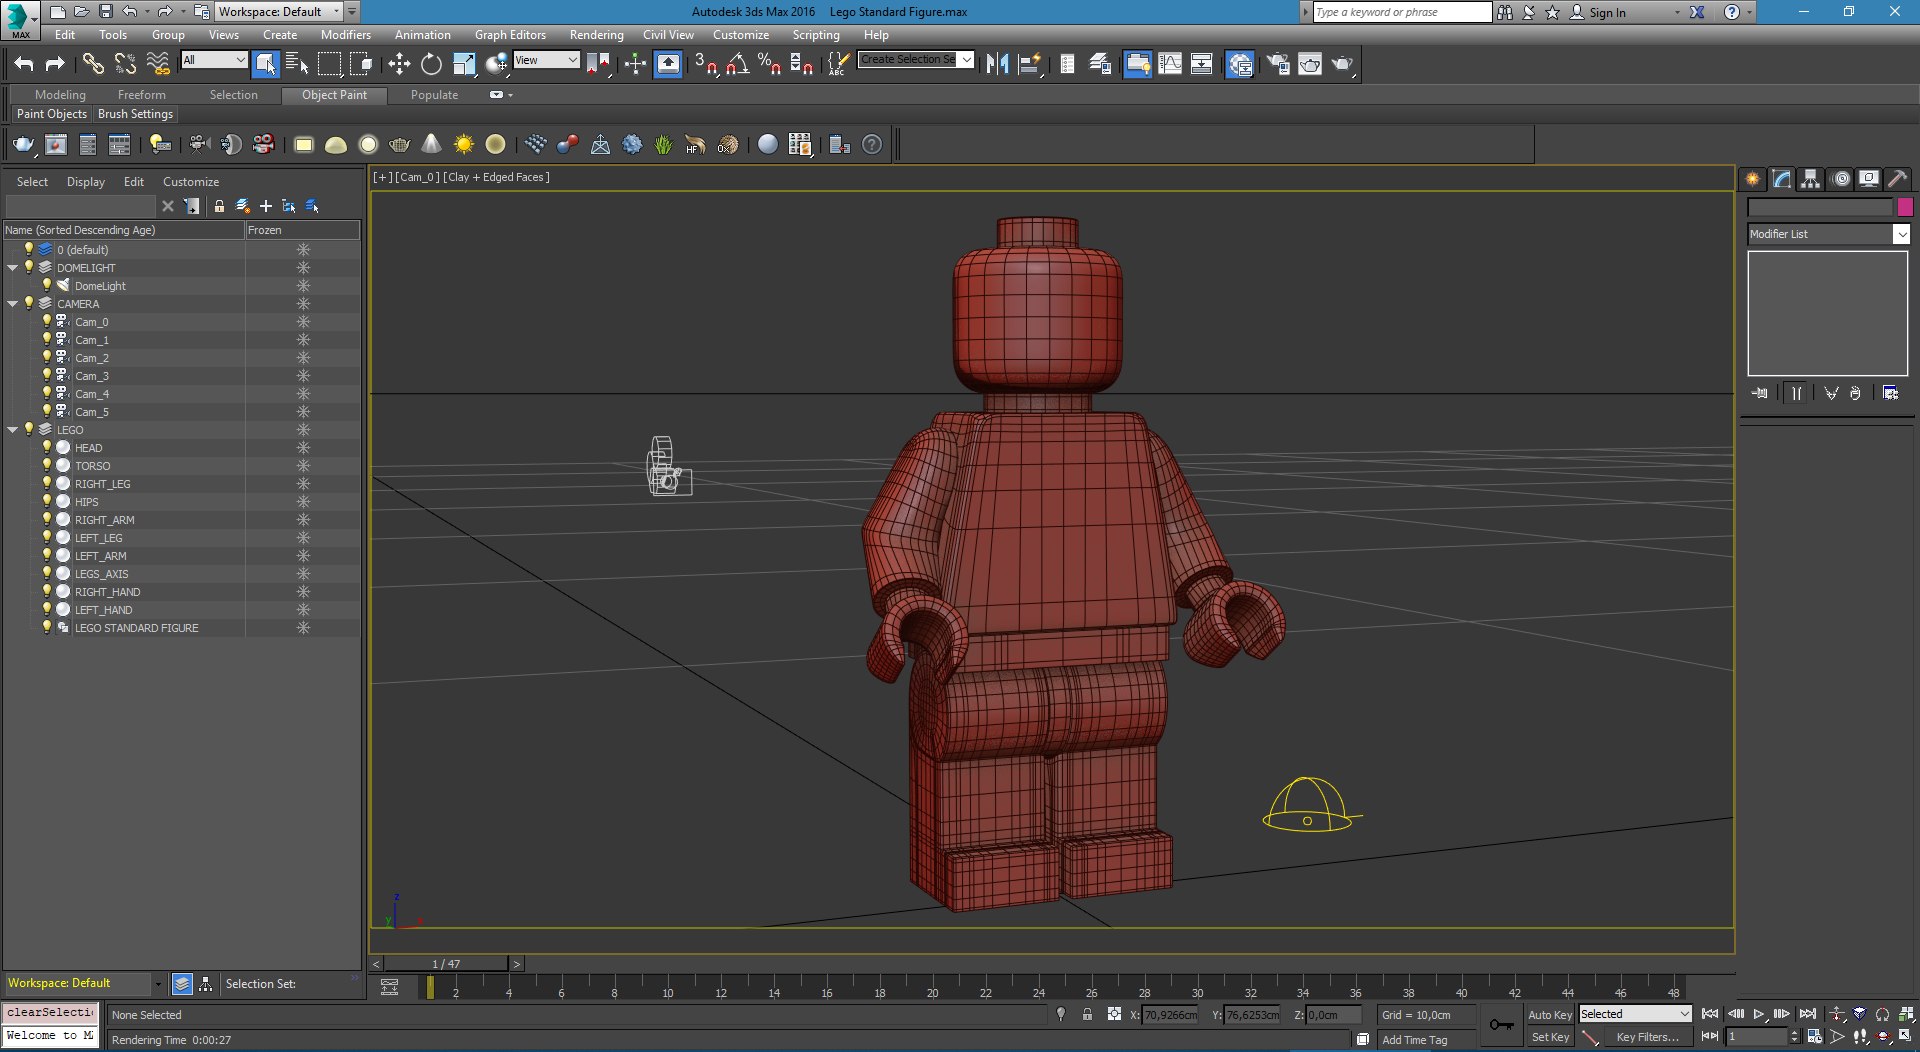
Task: Toggle the Selection Lock padlock in status bar
Action: [1087, 1014]
